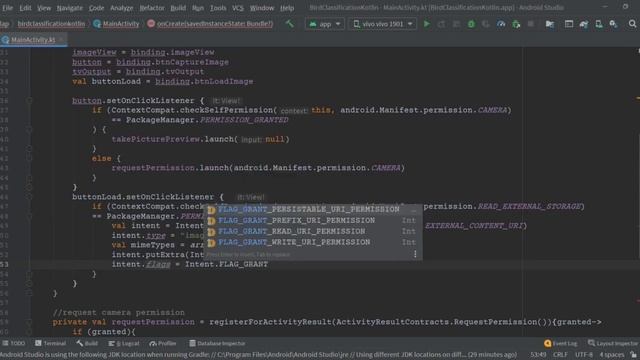Viewport: 640px width, 360px height.
Task: Select FLAG_GRANT_PERSISTABLE_URI_PERMISSION suggestion
Action: pyautogui.click(x=313, y=209)
